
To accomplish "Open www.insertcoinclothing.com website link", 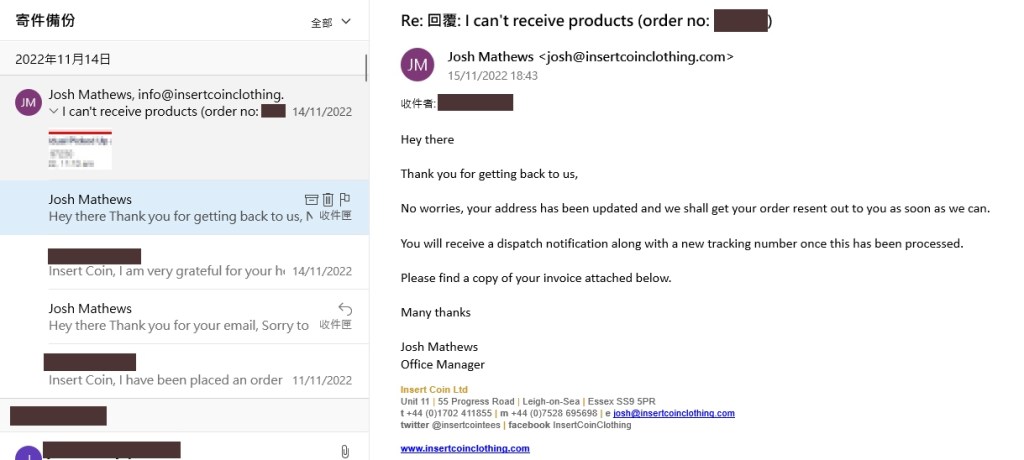I will pyautogui.click(x=465, y=448).
